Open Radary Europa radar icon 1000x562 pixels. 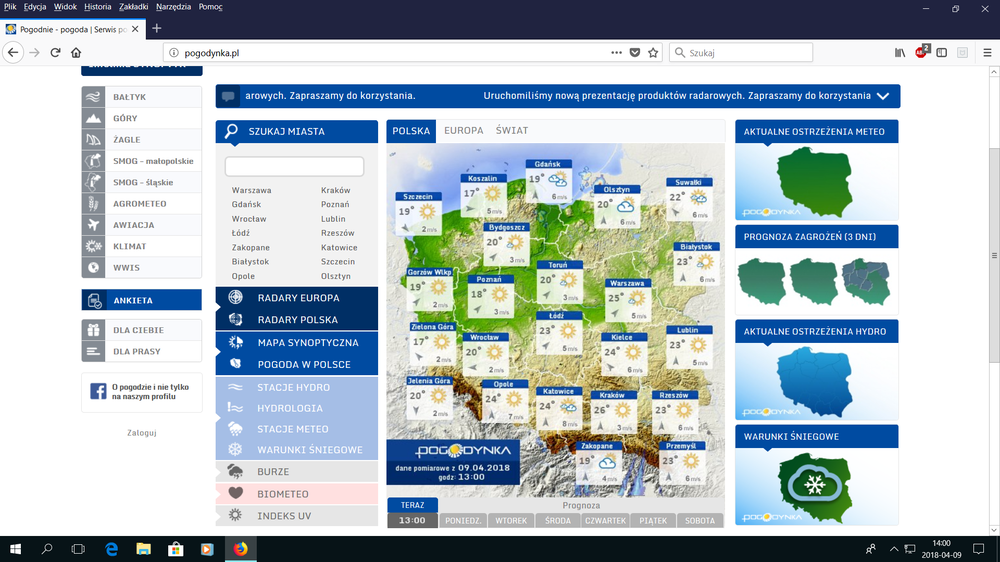point(235,297)
